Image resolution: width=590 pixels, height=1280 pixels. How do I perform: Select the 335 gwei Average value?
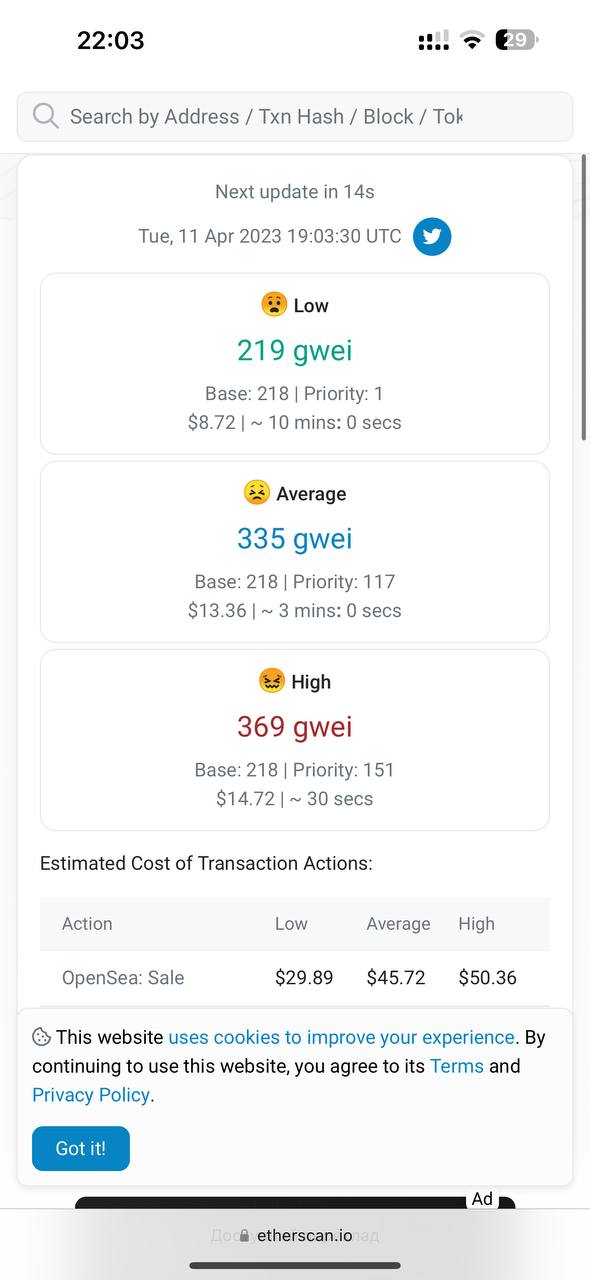(x=295, y=539)
